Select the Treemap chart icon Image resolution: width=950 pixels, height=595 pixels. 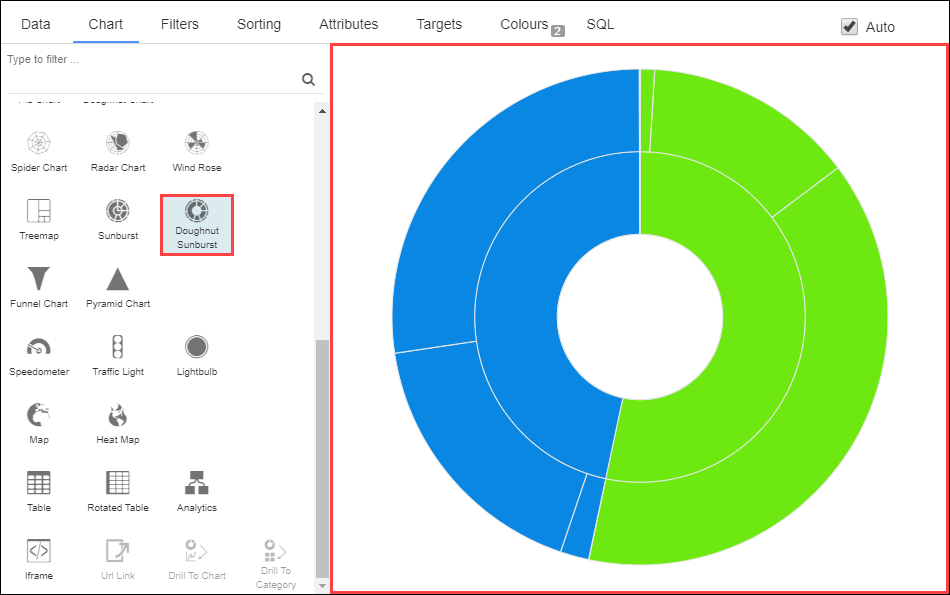point(39,210)
